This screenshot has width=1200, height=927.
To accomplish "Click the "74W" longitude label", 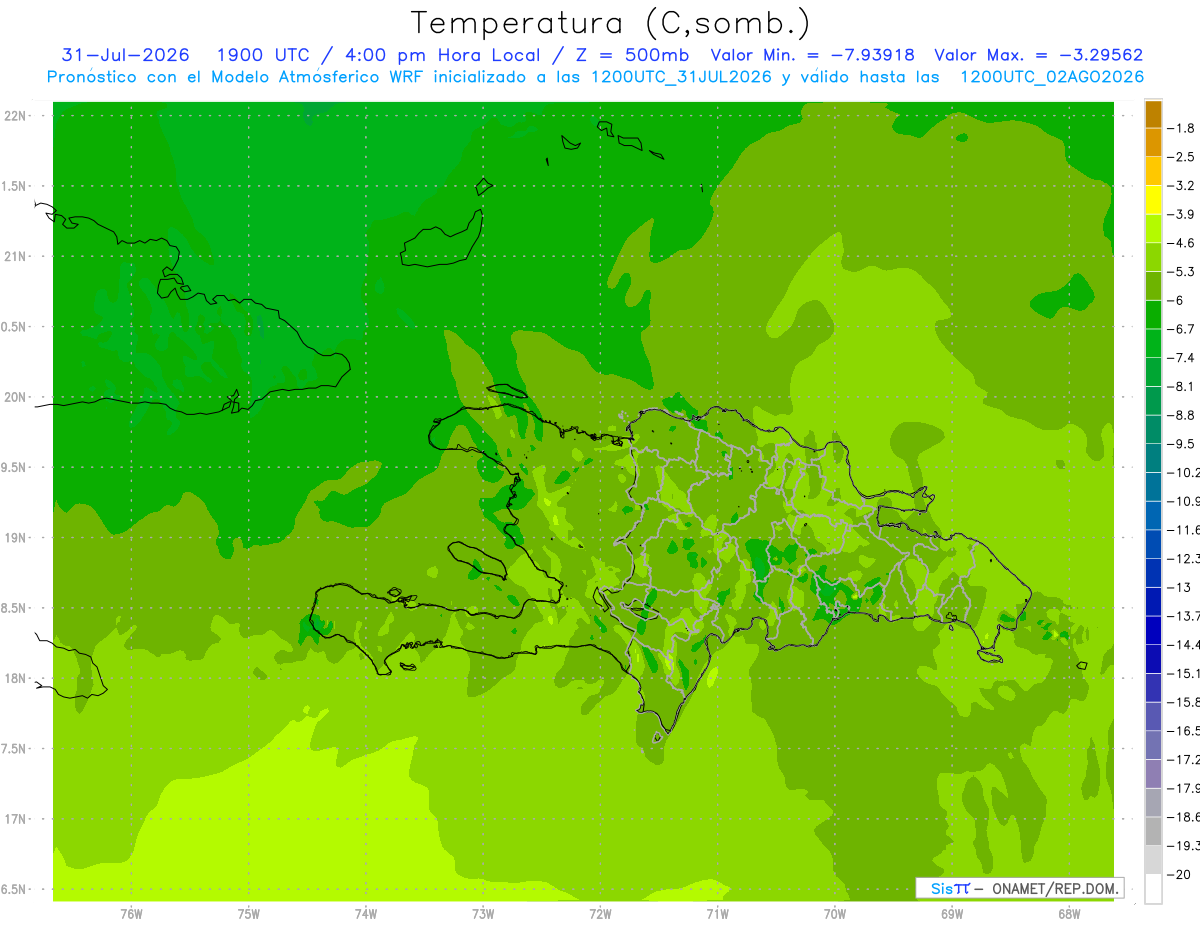I will coord(366,913).
